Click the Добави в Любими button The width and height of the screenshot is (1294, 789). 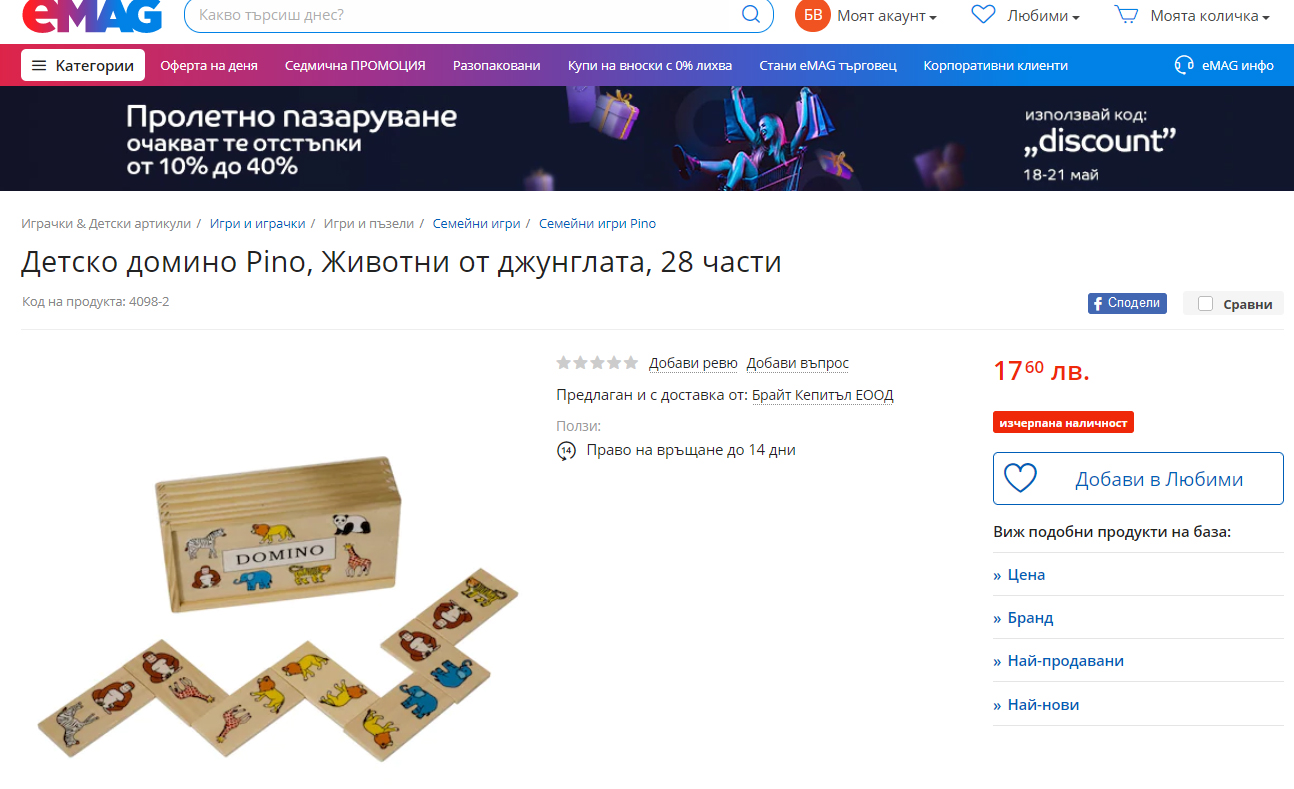1138,479
